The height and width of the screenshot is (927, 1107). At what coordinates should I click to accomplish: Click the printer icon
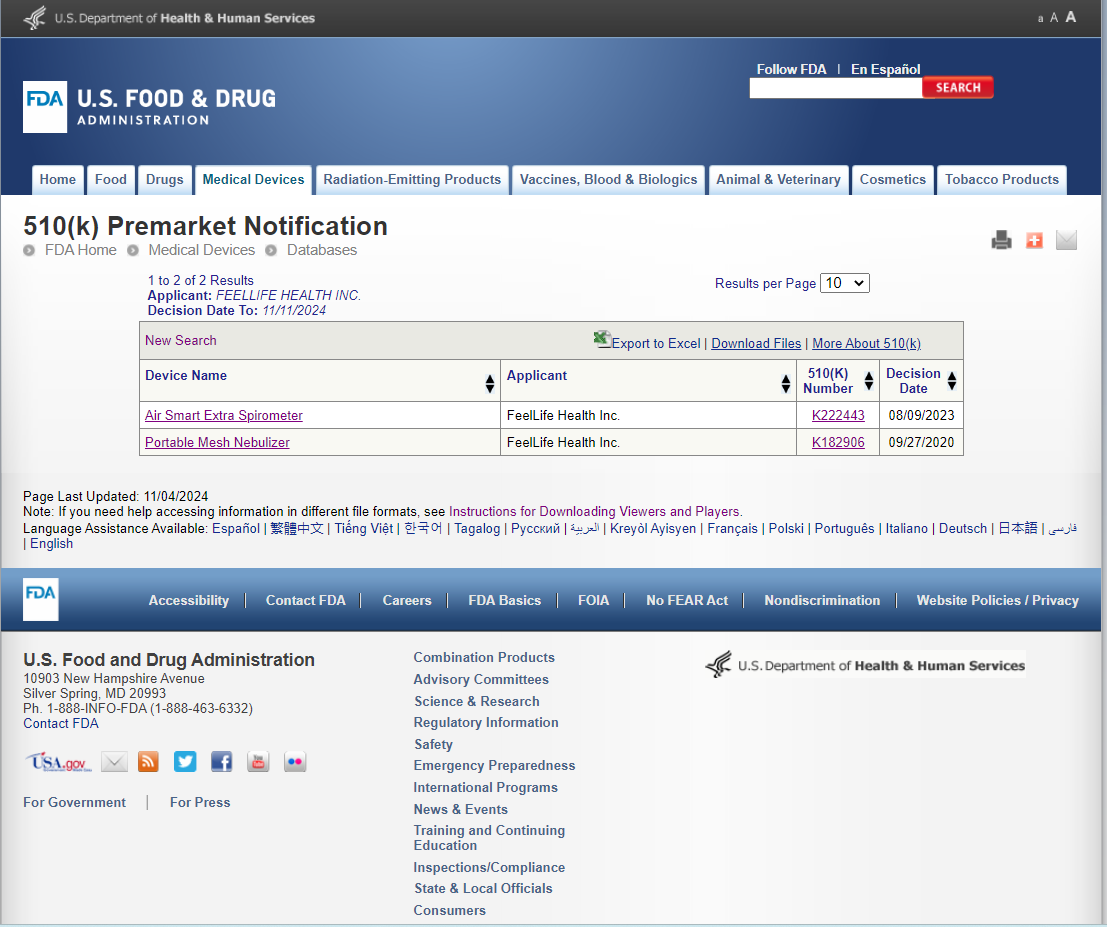(1001, 240)
